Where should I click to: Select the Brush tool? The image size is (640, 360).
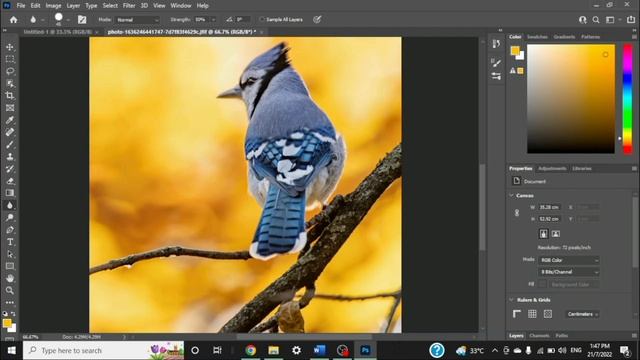click(x=10, y=144)
